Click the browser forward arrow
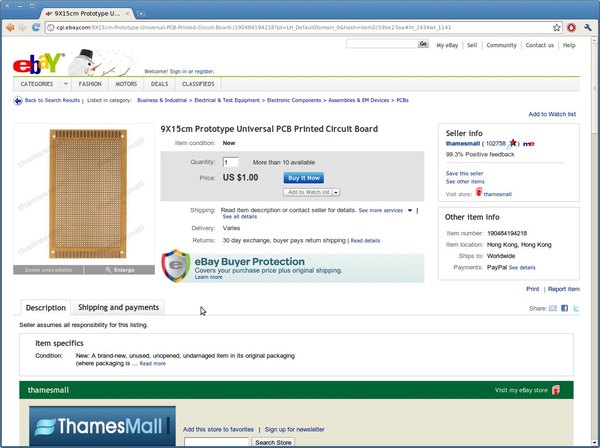Viewport: 600px width, 448px height. (x=23, y=28)
